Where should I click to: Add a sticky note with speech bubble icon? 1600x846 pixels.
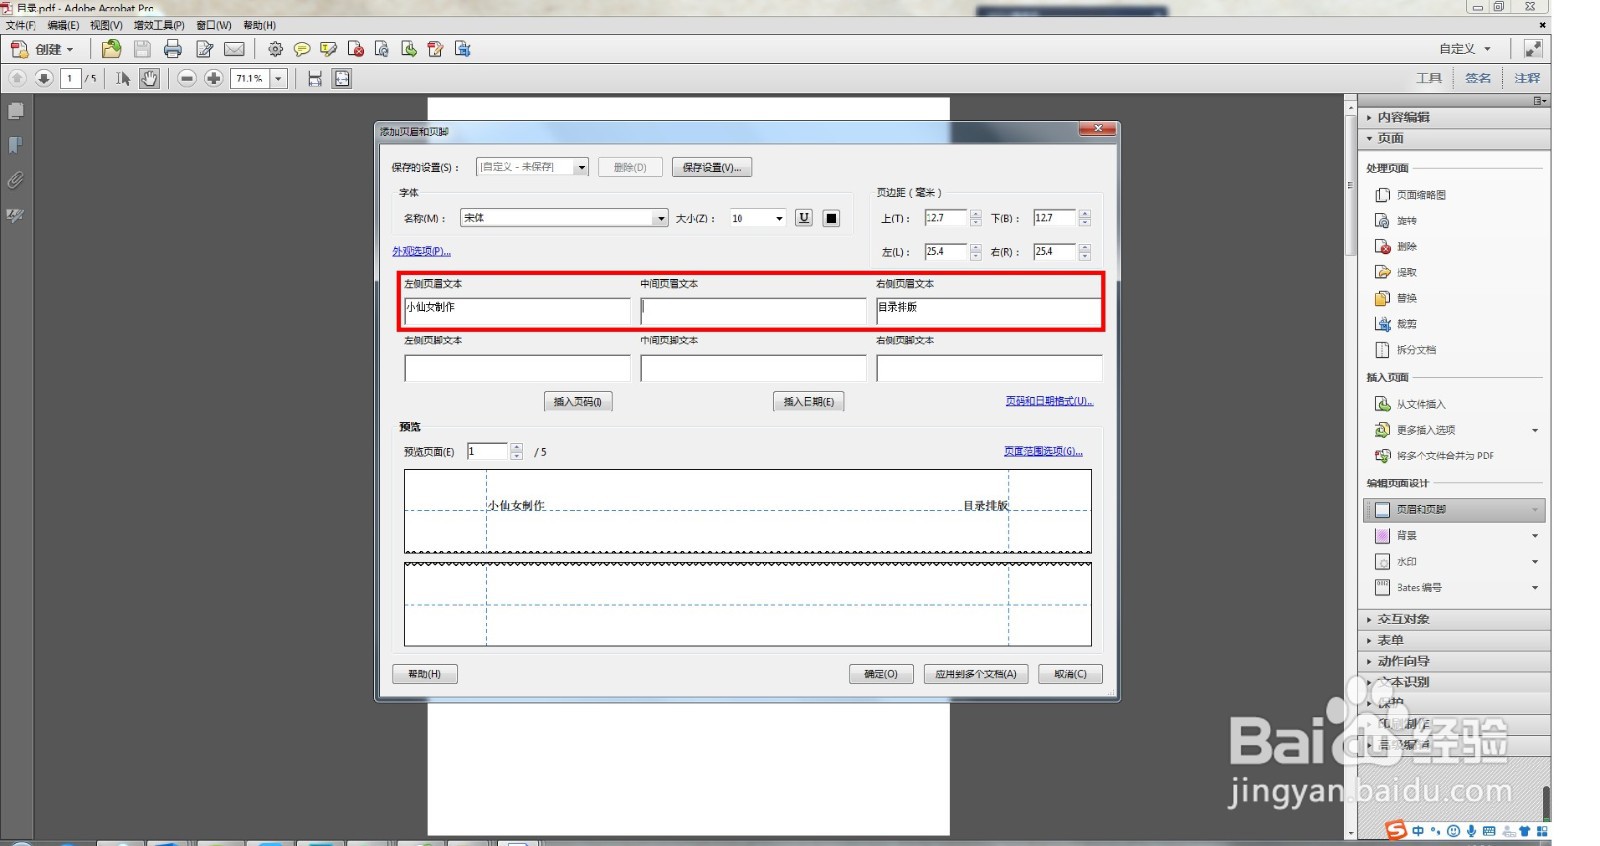click(301, 49)
